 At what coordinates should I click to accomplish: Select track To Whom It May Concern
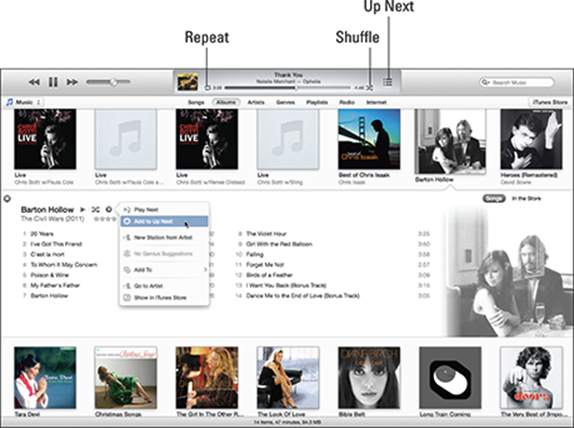[64, 265]
